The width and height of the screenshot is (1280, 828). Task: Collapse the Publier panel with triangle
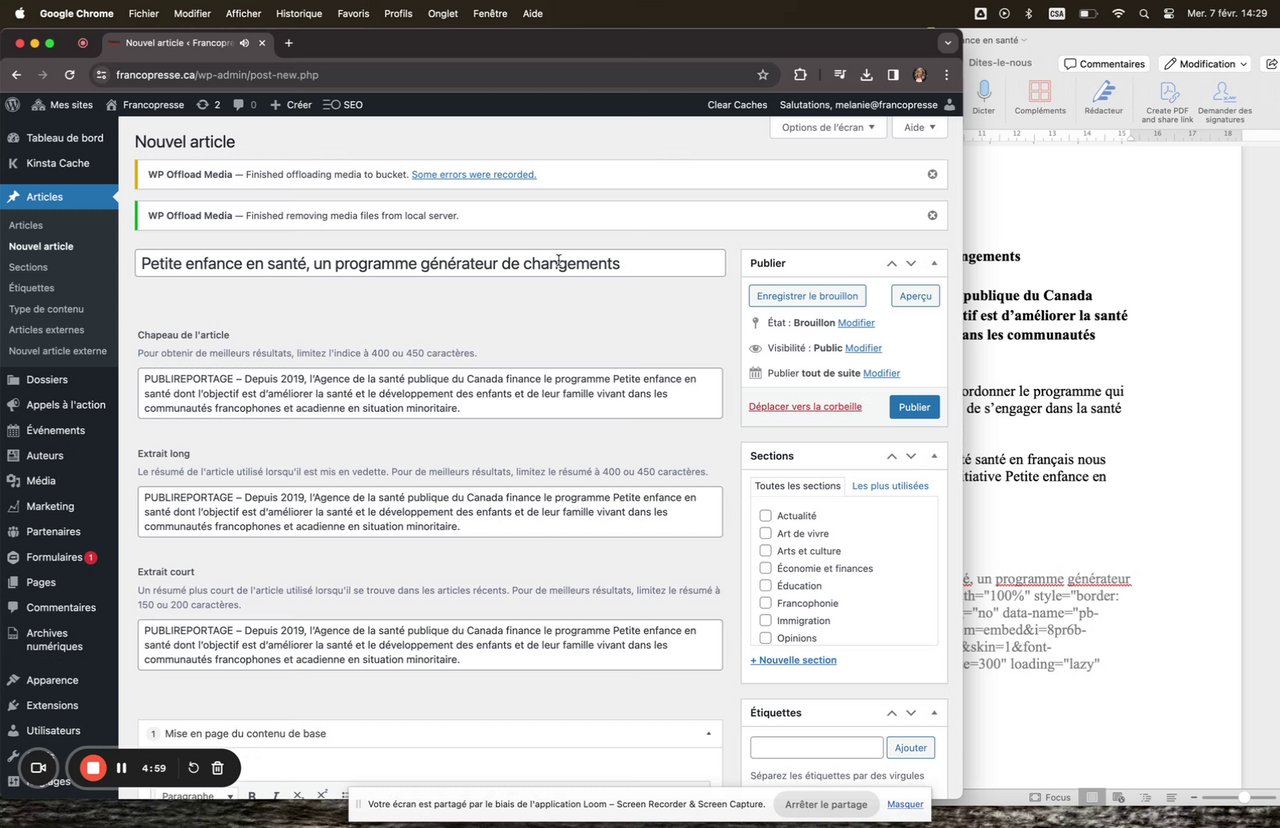[934, 263]
